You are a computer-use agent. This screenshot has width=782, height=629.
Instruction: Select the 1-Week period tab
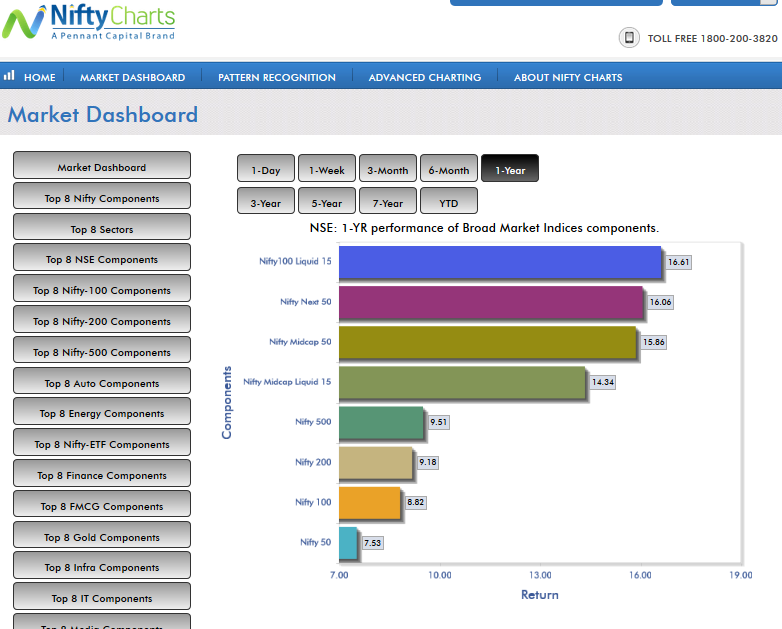[x=327, y=169]
